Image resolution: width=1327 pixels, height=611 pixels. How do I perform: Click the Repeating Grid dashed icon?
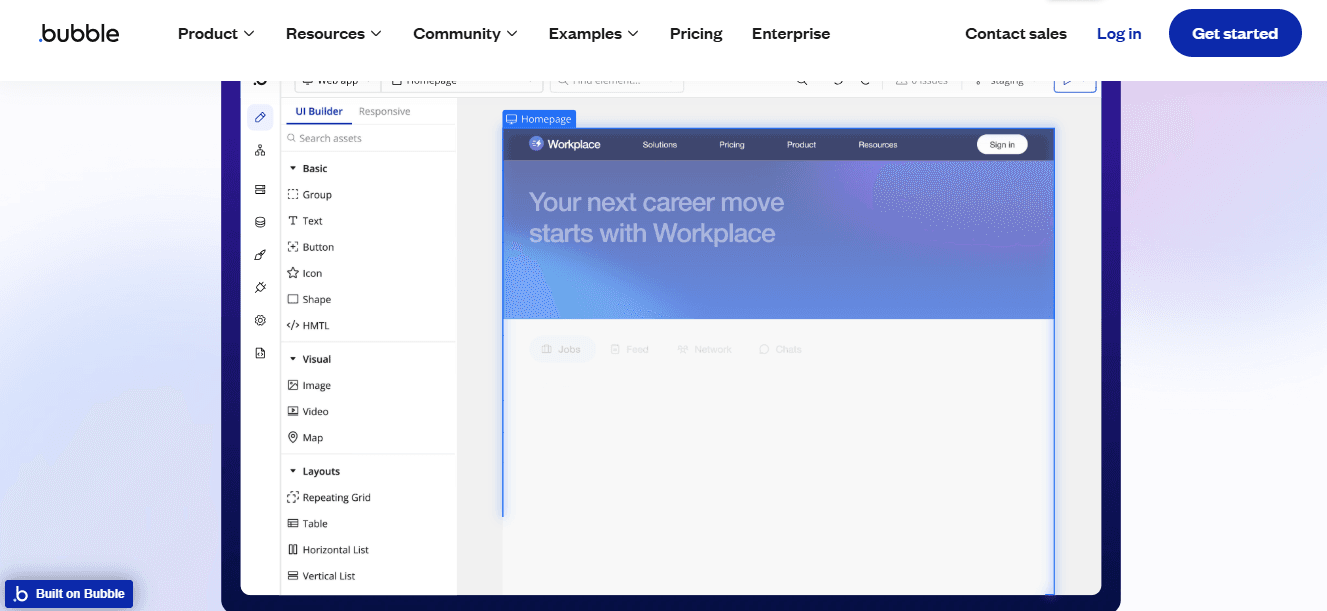293,497
